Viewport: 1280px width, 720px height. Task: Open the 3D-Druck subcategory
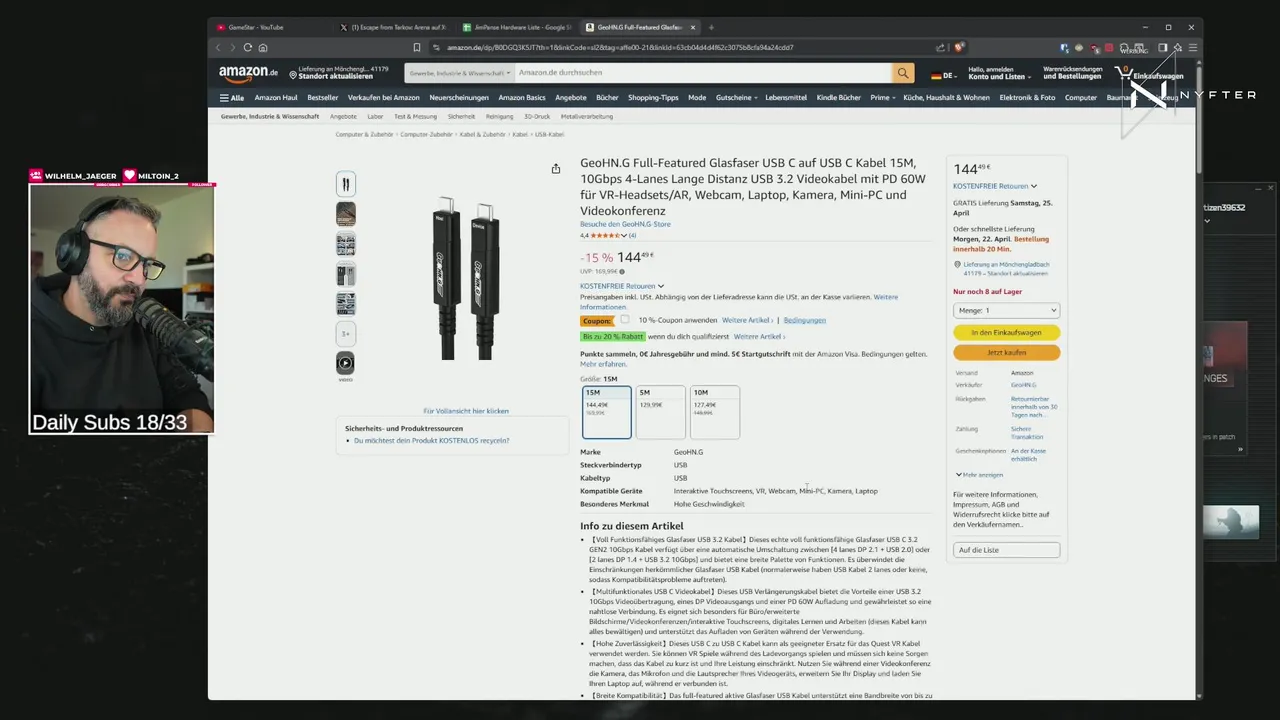(x=537, y=116)
